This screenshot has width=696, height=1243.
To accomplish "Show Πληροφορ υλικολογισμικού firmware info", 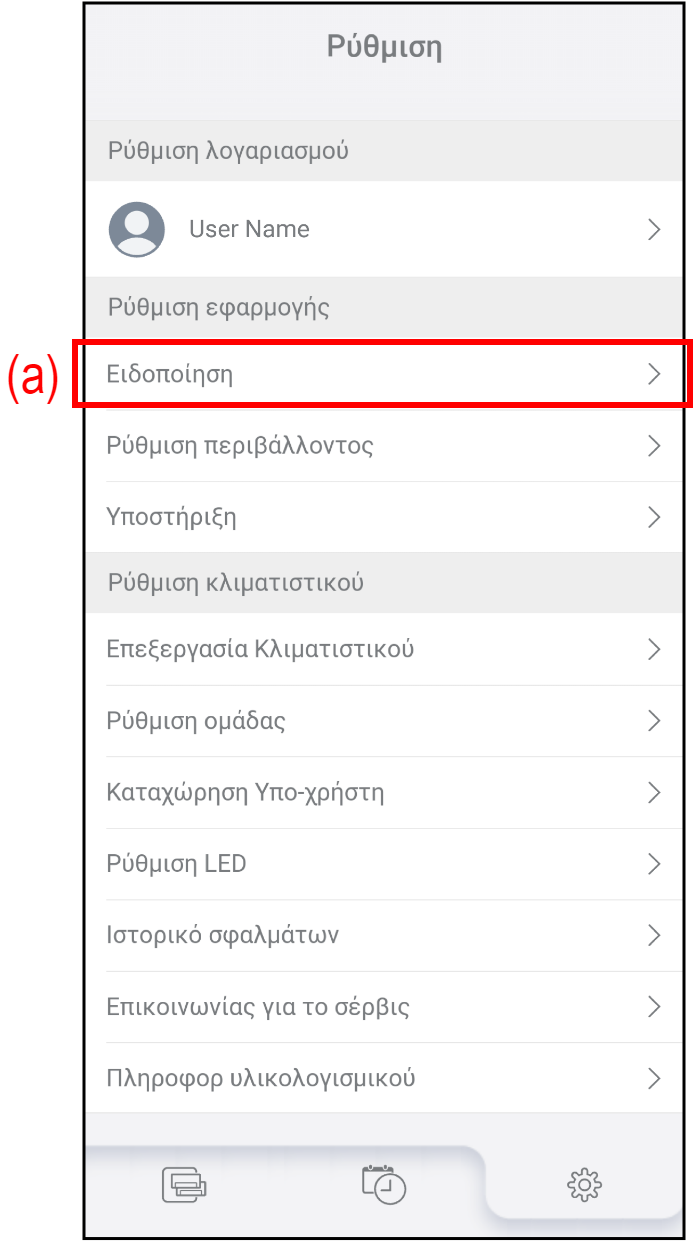I will [261, 1078].
